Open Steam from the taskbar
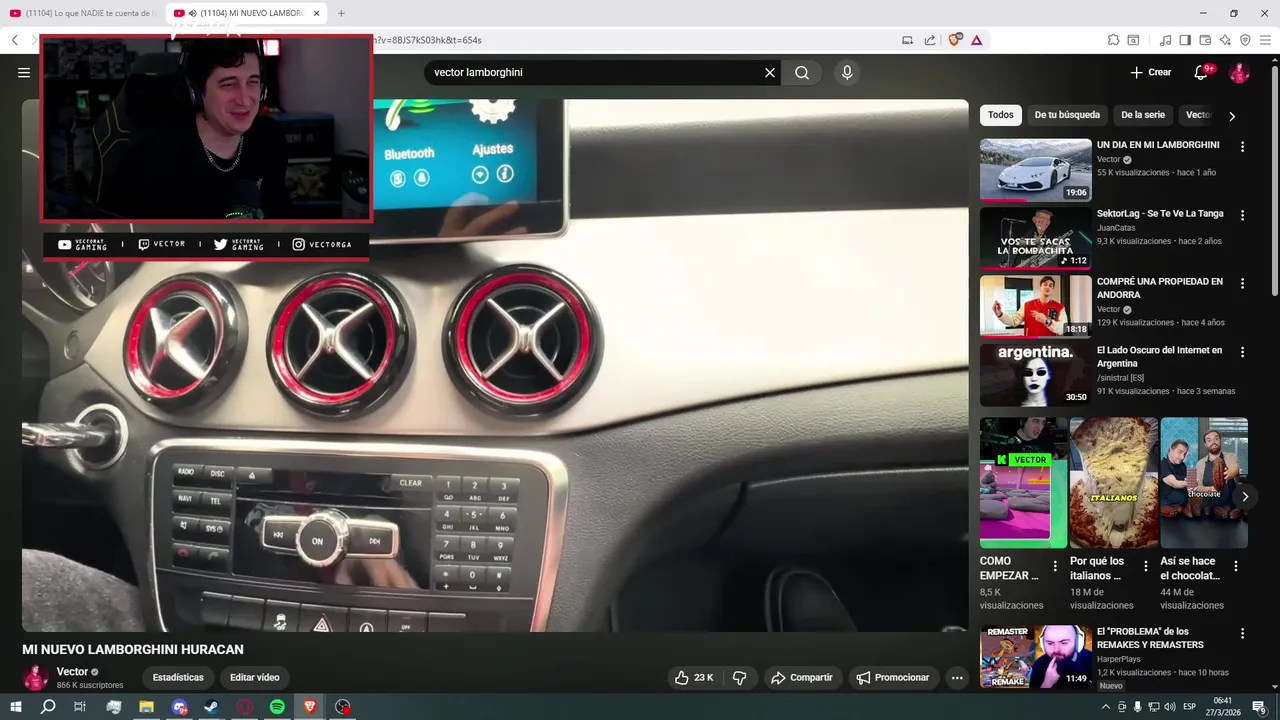 point(212,707)
